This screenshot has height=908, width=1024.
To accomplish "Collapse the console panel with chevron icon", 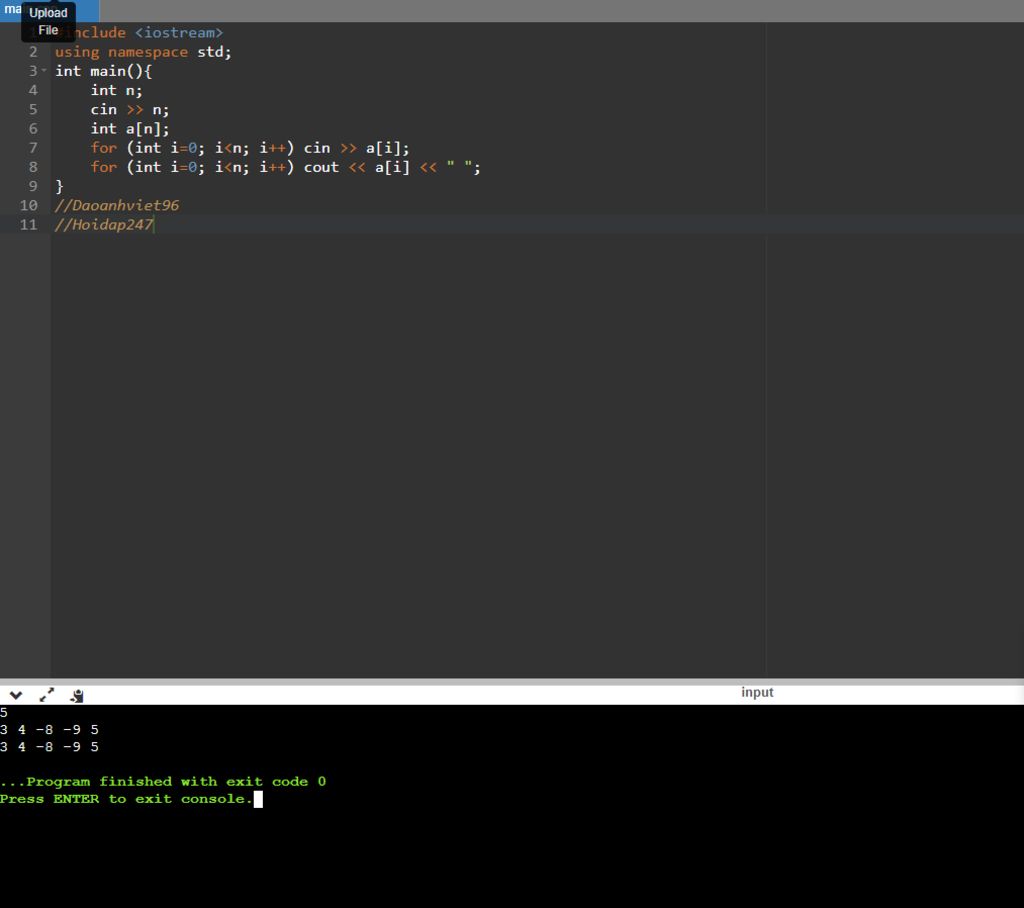I will click(x=16, y=695).
